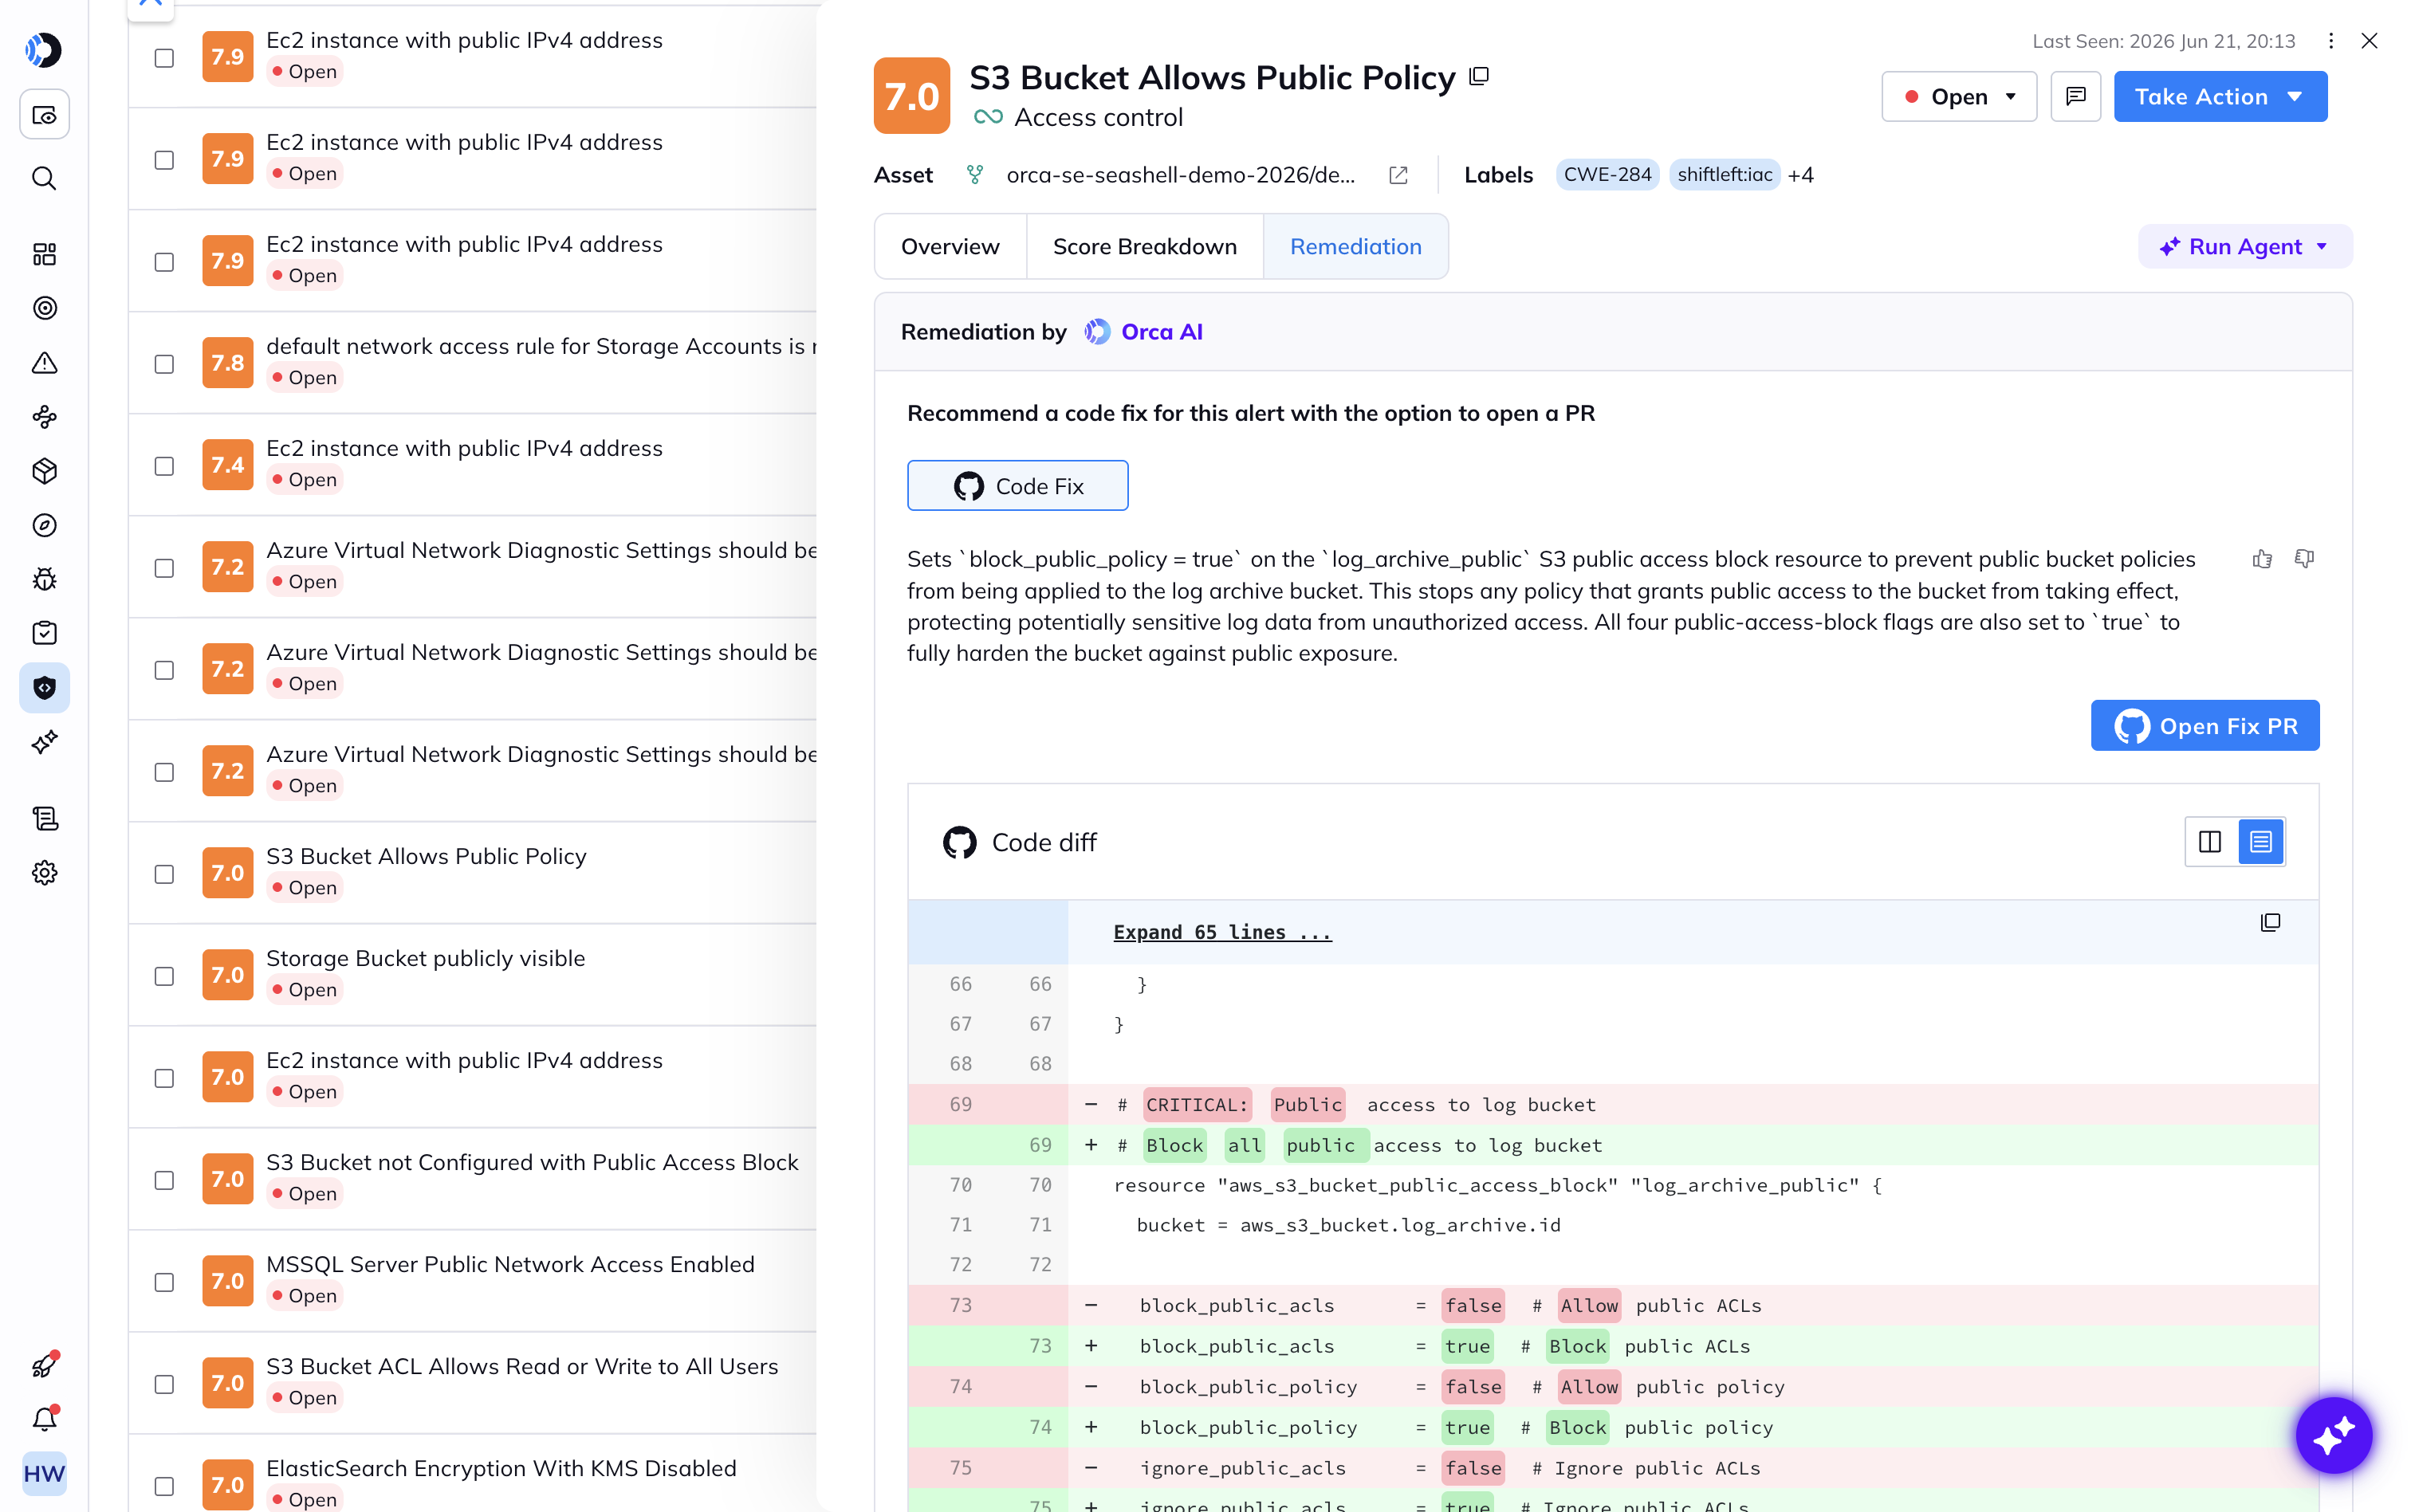Check S3 Bucket ACL Allows Read or Write row

click(164, 1384)
